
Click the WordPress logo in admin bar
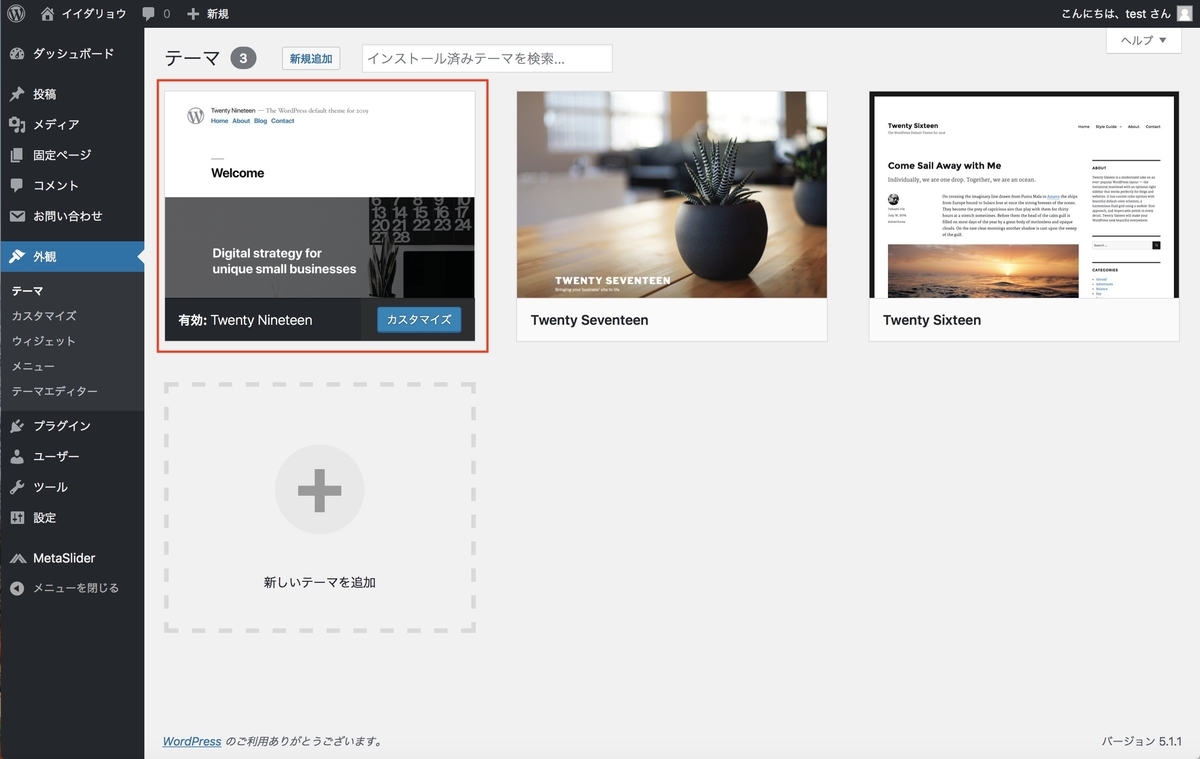coord(17,14)
